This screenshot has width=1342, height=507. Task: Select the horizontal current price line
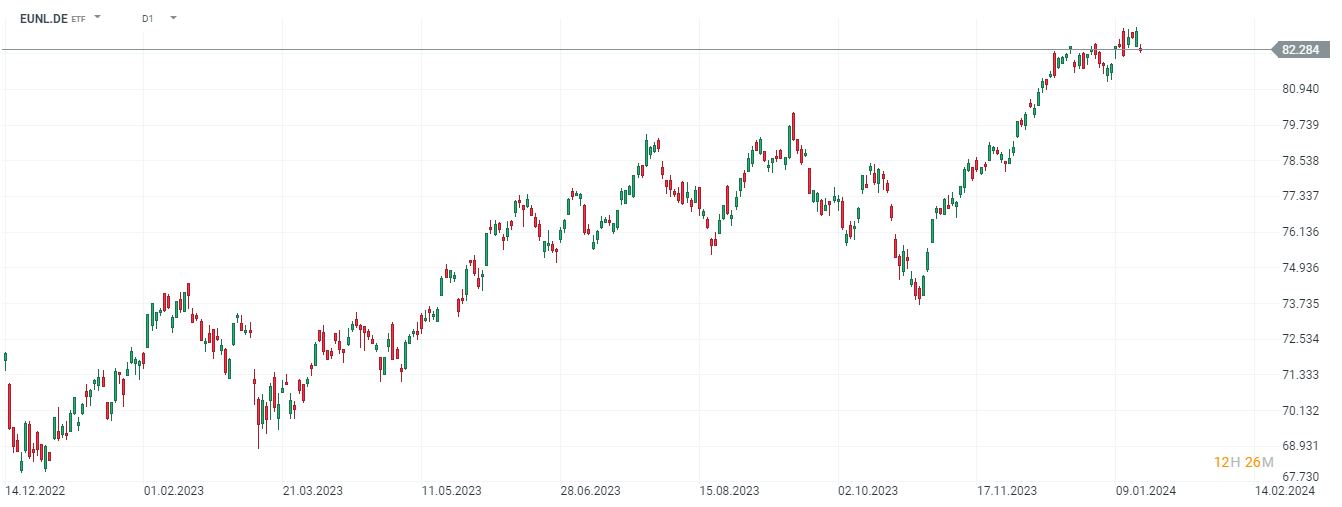click(x=600, y=49)
